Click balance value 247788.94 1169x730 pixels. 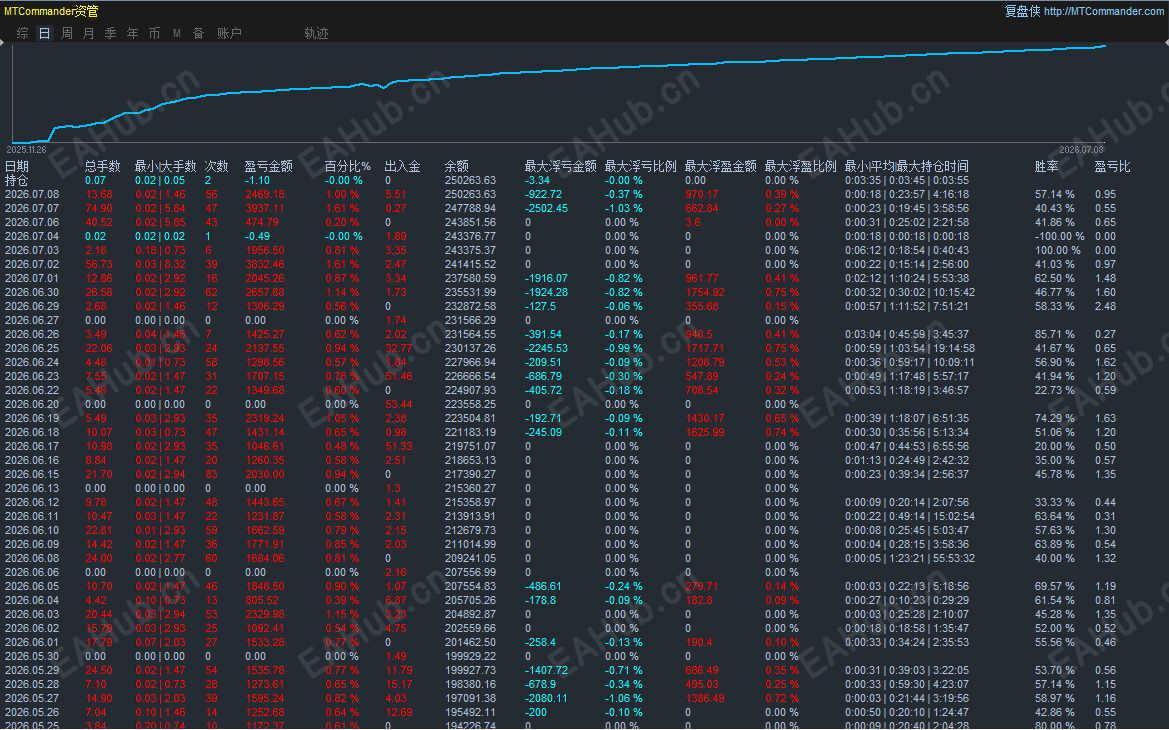(470, 209)
